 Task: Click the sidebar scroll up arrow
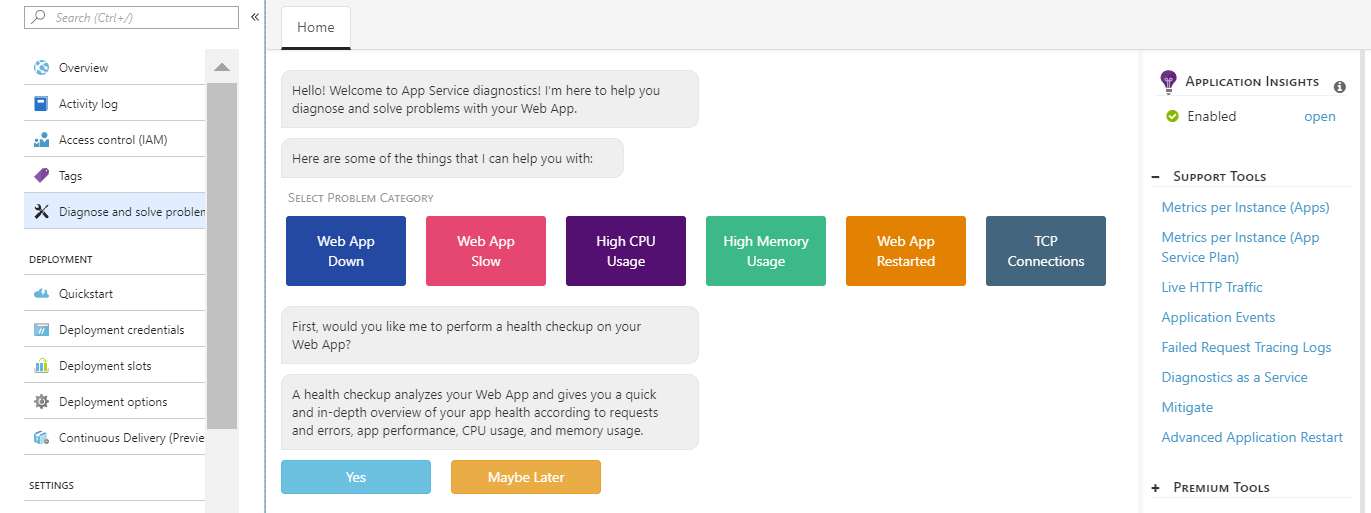point(222,67)
